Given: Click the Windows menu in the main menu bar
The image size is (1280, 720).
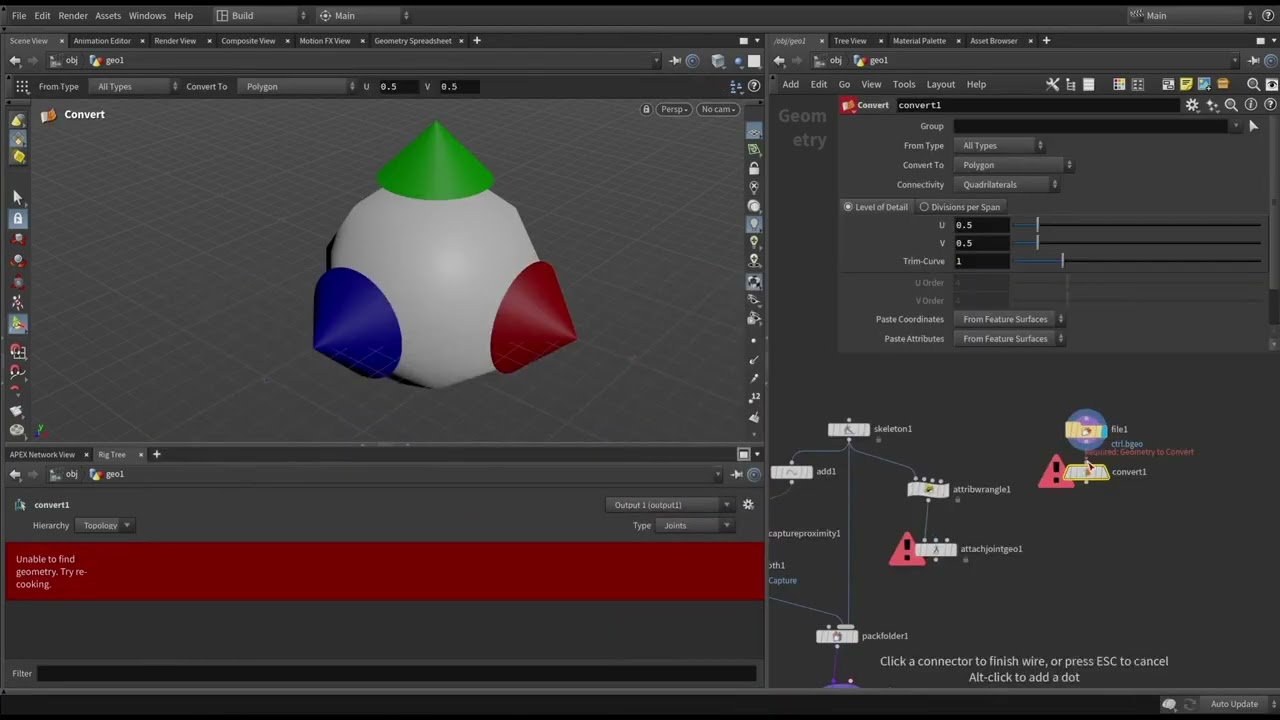Looking at the screenshot, I should 147,16.
